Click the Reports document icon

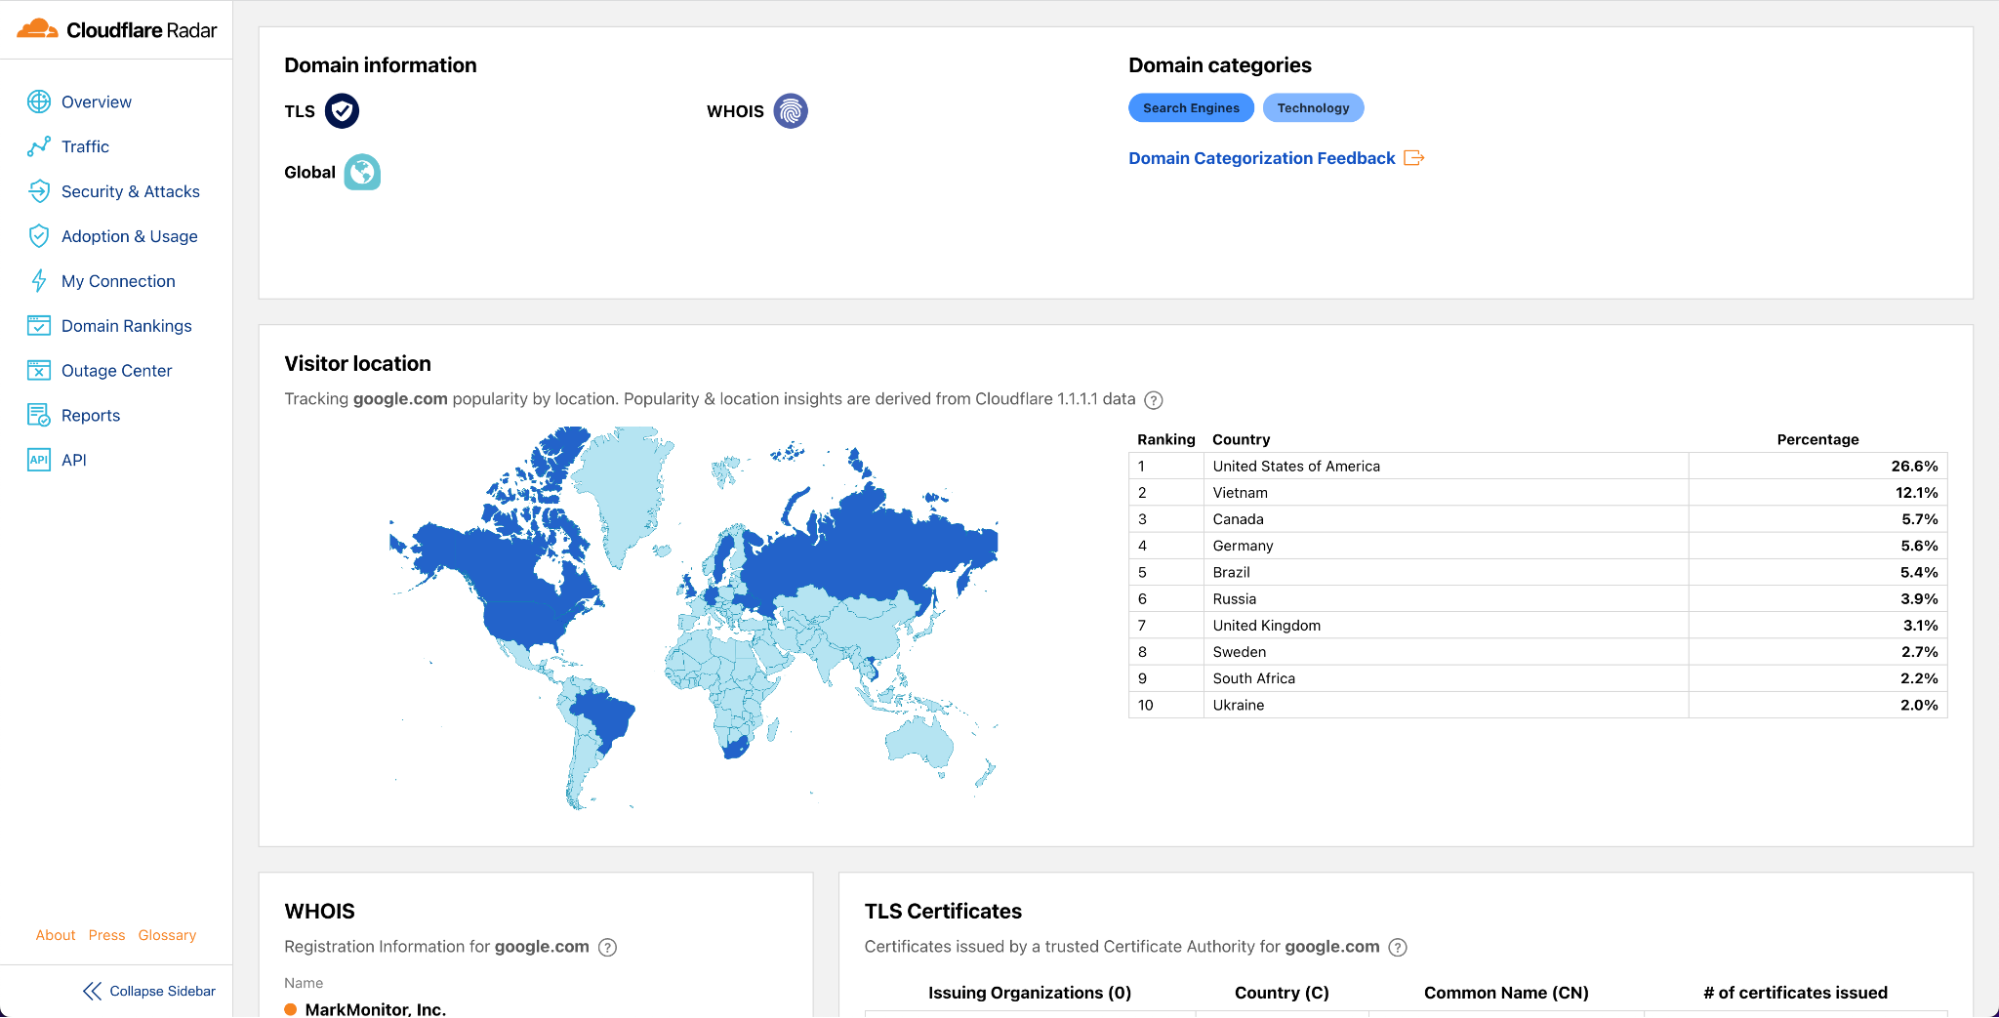(x=39, y=416)
